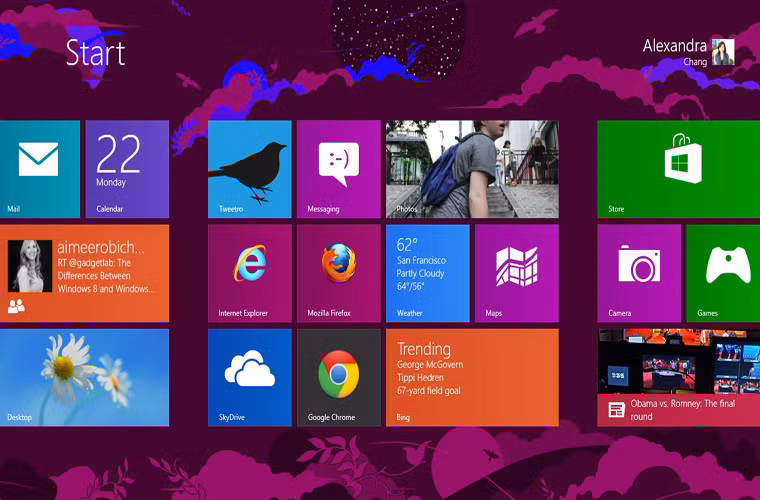The image size is (760, 500).
Task: Open the Camera tile
Action: click(x=639, y=273)
